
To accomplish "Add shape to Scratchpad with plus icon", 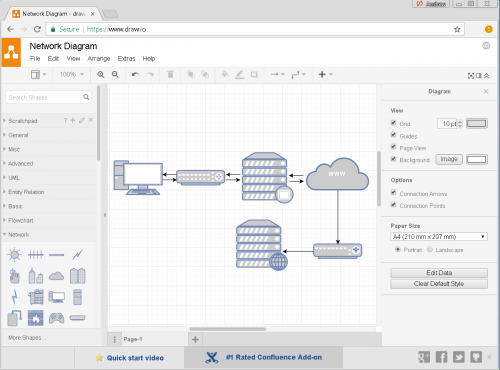I will [73, 120].
